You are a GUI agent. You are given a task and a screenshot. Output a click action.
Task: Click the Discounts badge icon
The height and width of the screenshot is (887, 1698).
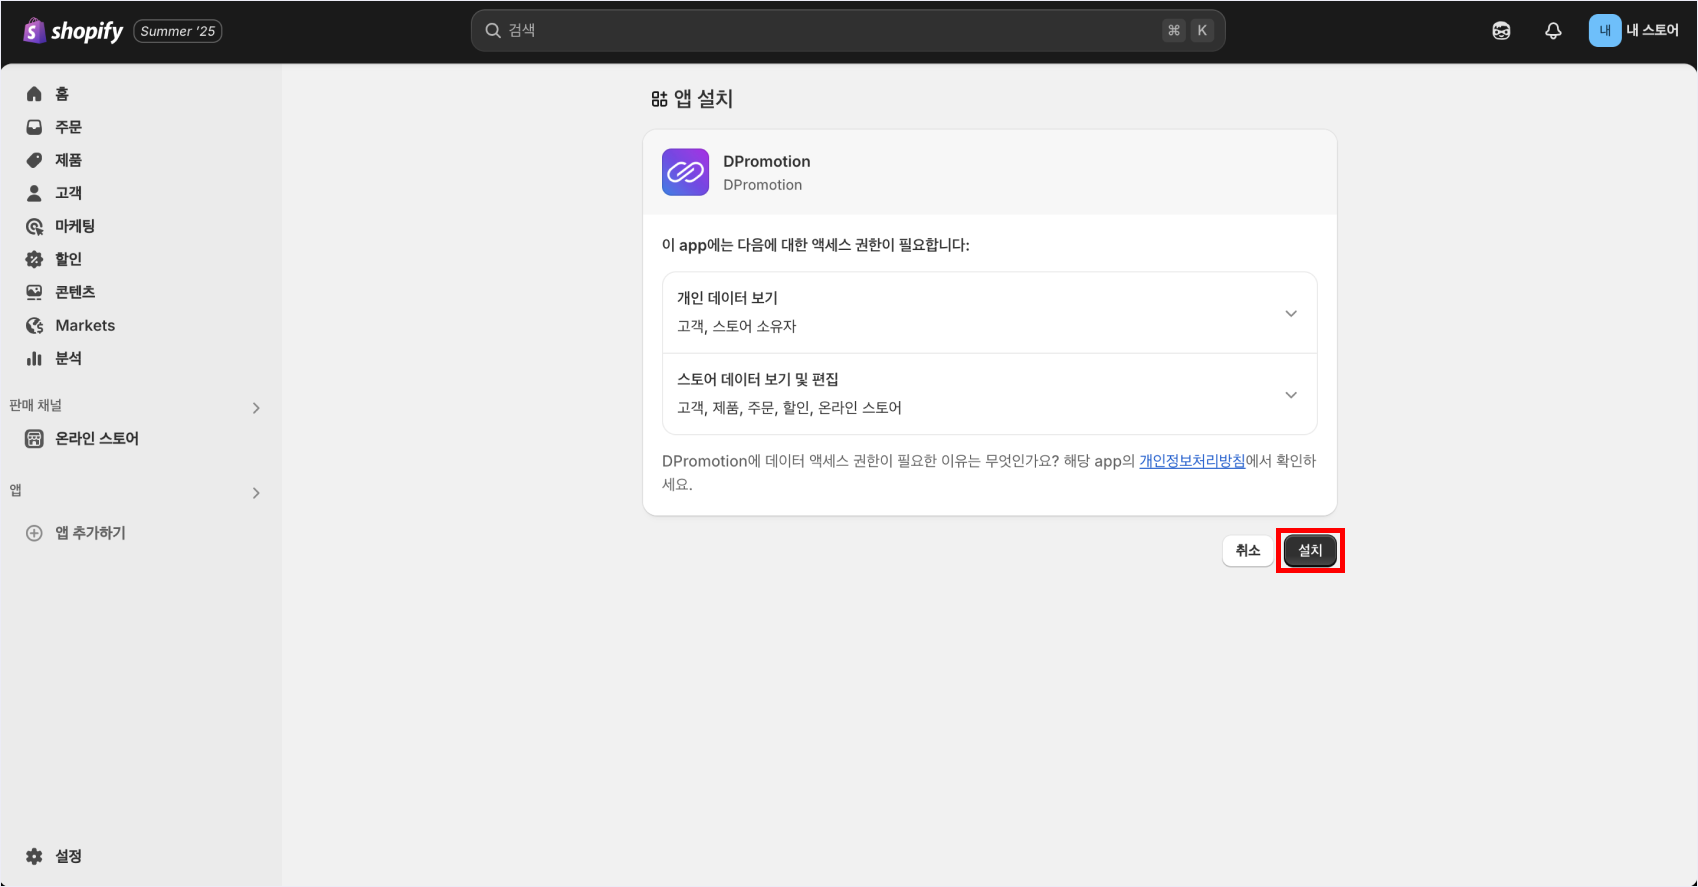34,259
